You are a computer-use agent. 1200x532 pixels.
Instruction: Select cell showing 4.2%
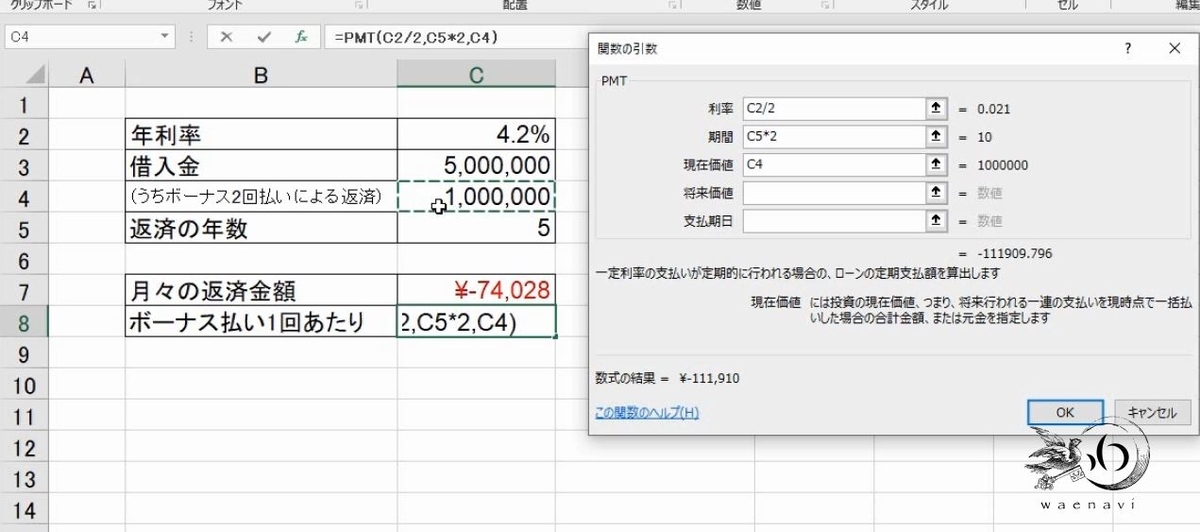[476, 135]
